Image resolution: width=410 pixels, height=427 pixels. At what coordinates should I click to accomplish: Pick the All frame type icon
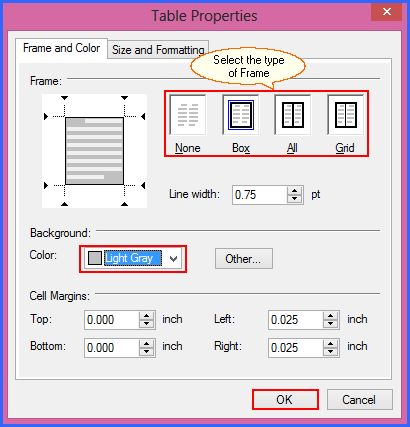[293, 115]
